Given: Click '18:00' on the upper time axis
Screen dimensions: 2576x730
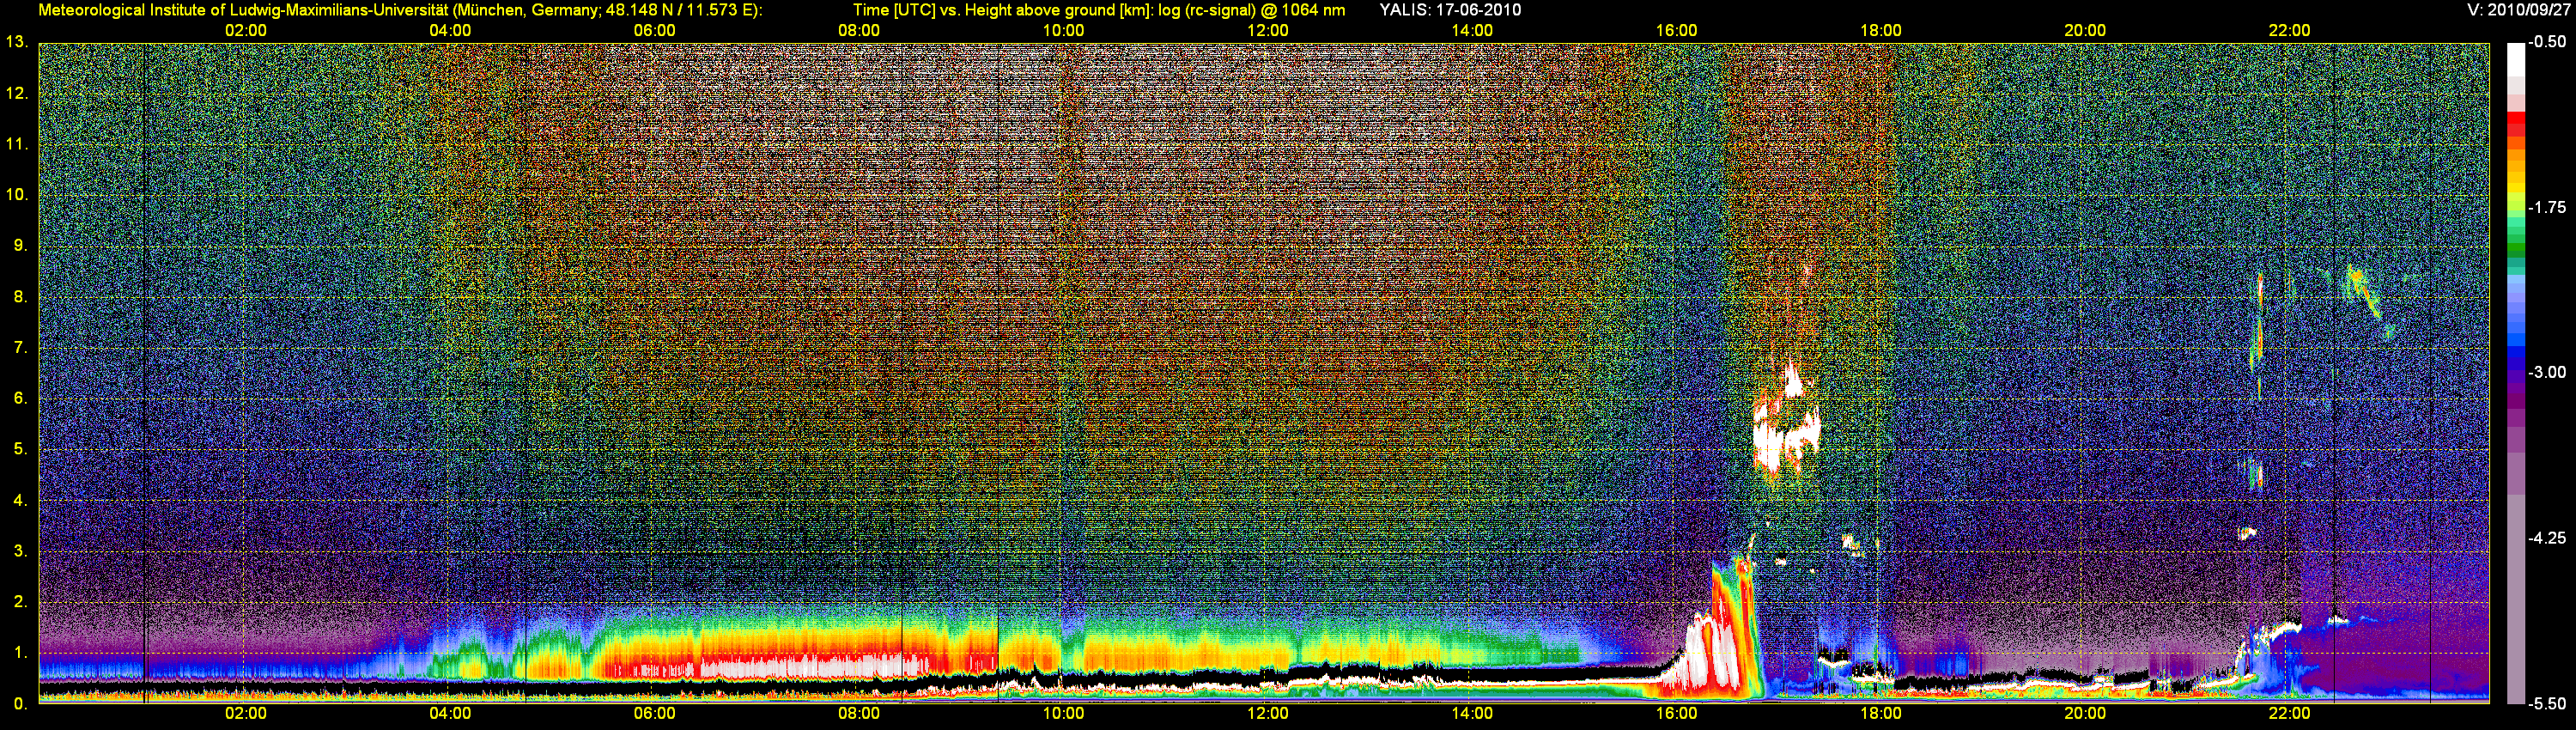Looking at the screenshot, I should coord(1881,30).
